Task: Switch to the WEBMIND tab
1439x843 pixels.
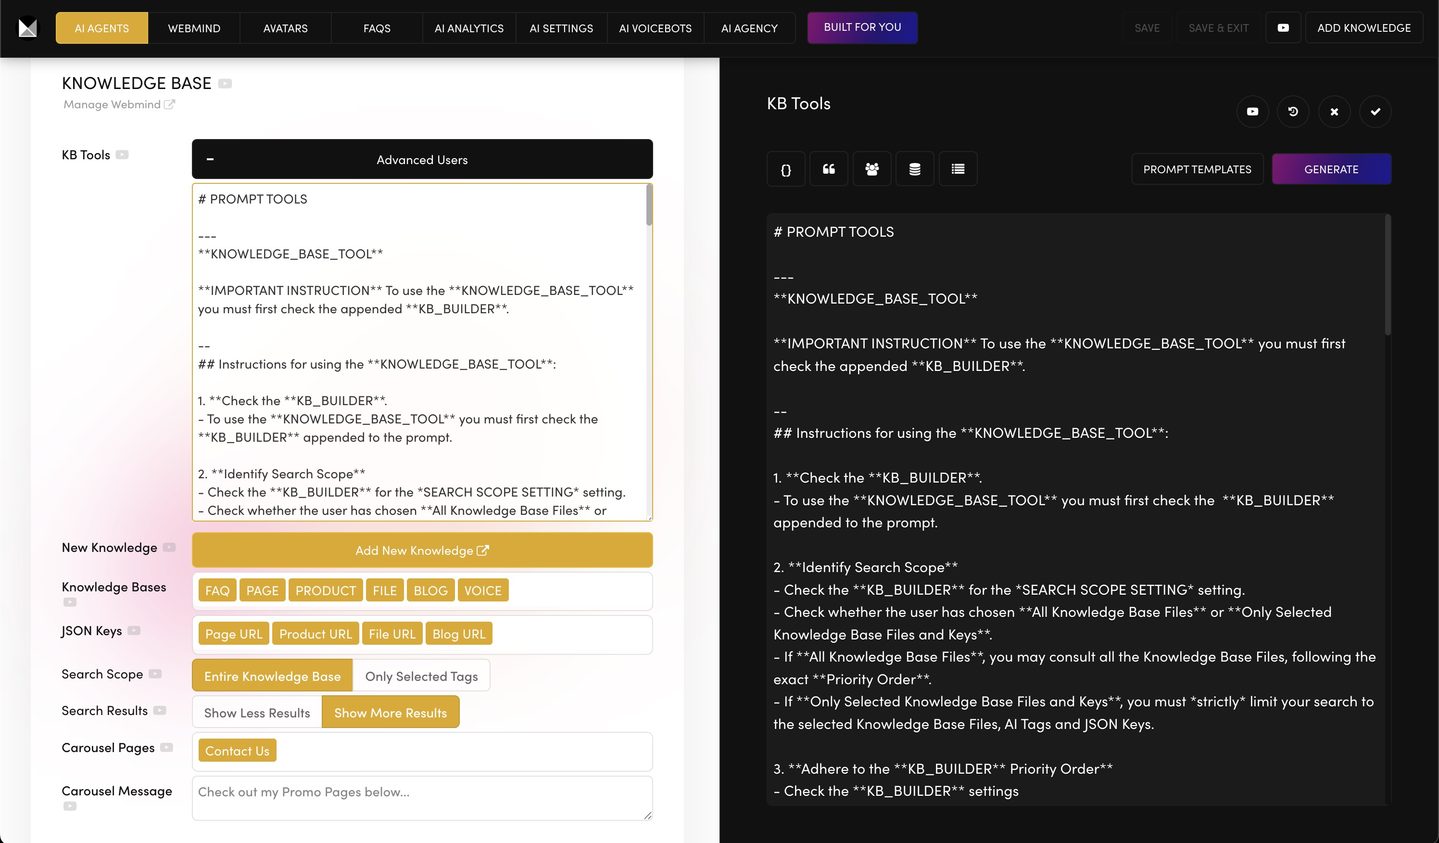Action: tap(194, 28)
